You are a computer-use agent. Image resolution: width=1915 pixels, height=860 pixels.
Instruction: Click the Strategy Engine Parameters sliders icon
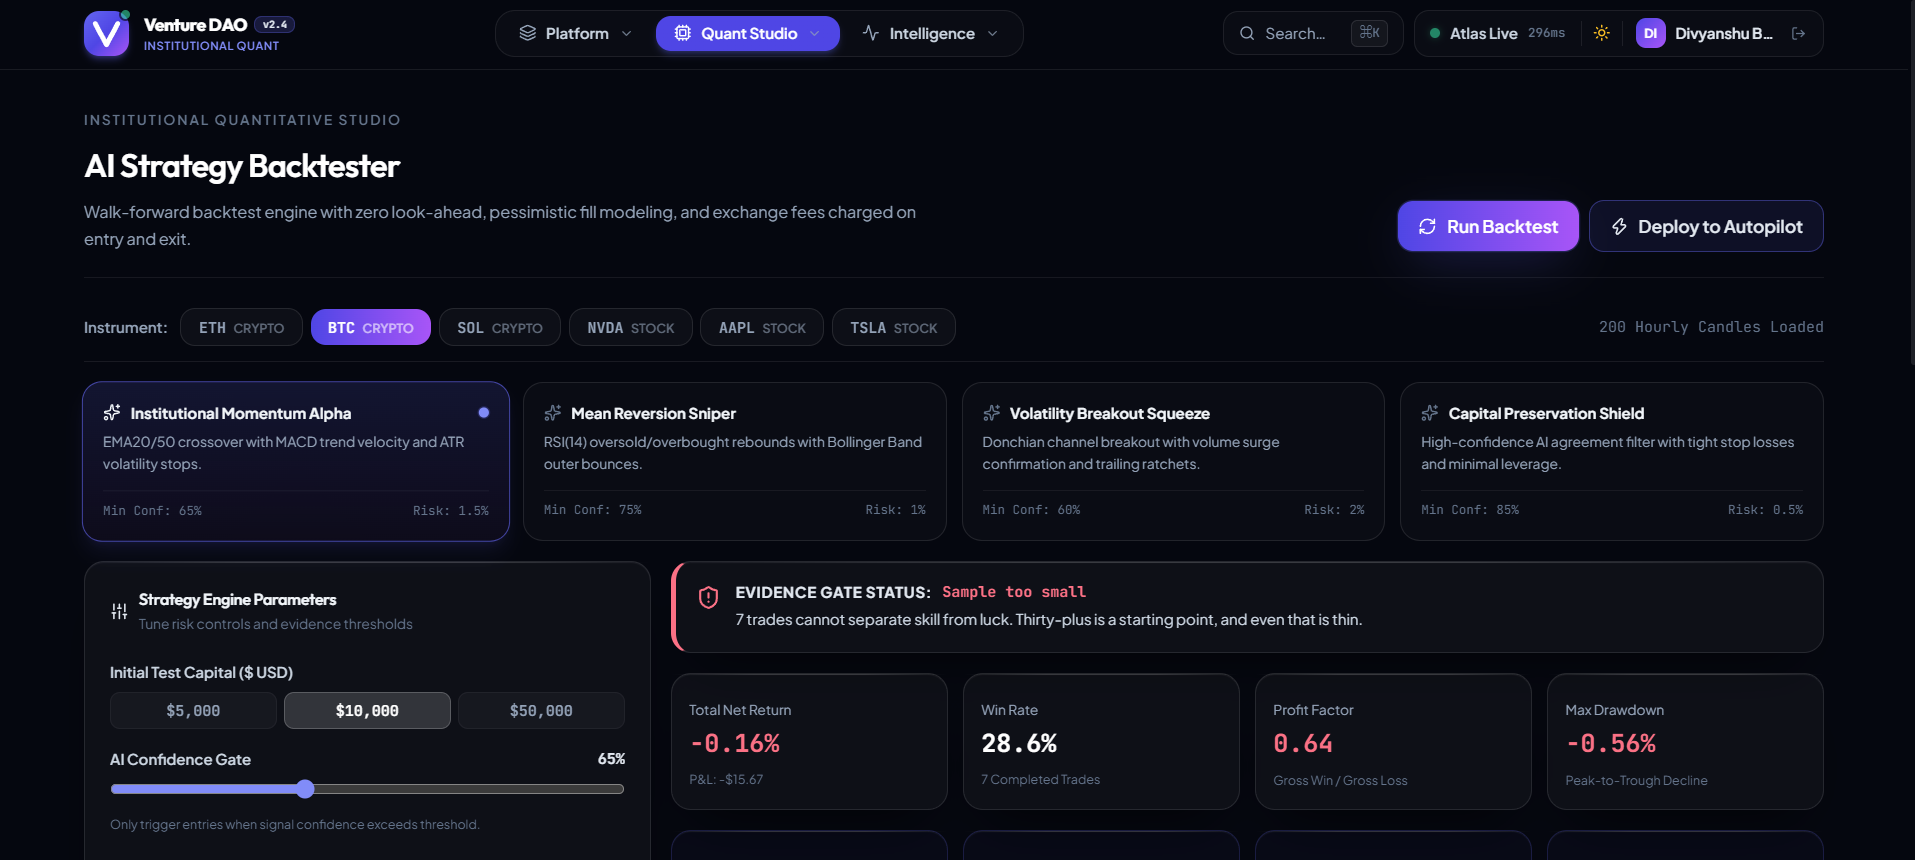point(119,611)
